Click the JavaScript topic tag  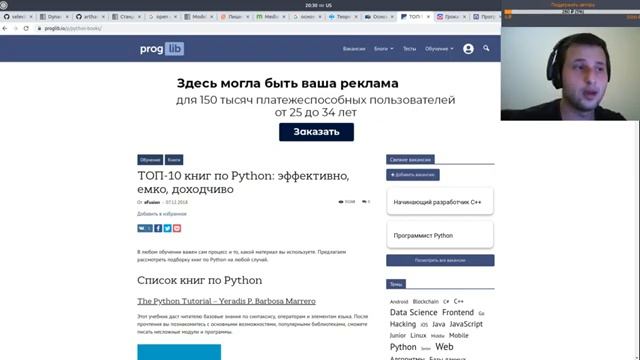(x=466, y=324)
